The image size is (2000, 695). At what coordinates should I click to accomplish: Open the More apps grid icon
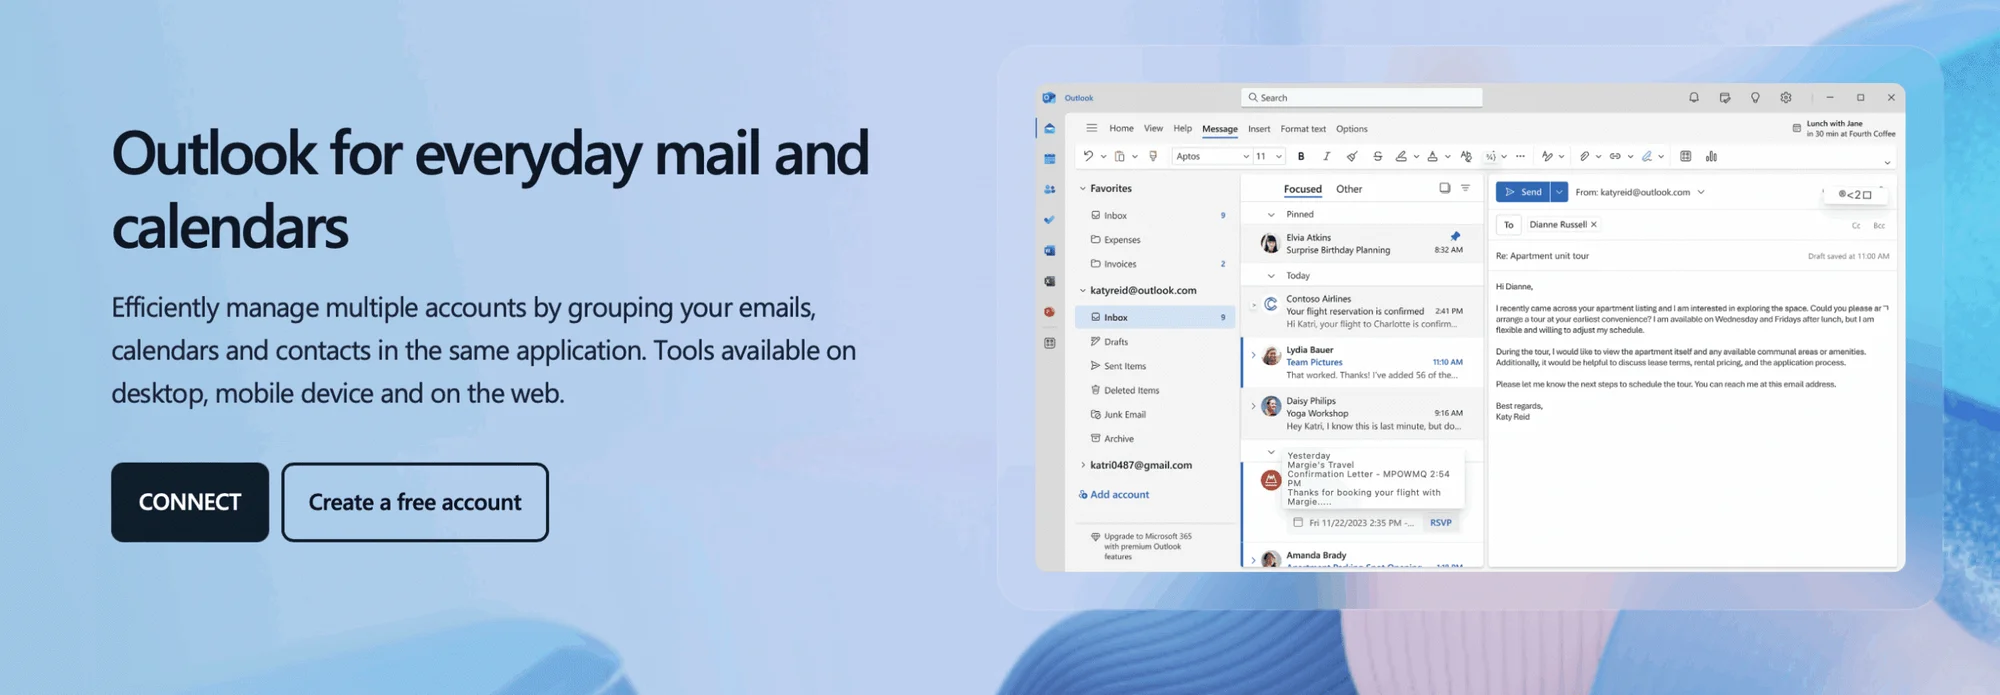pos(1049,343)
